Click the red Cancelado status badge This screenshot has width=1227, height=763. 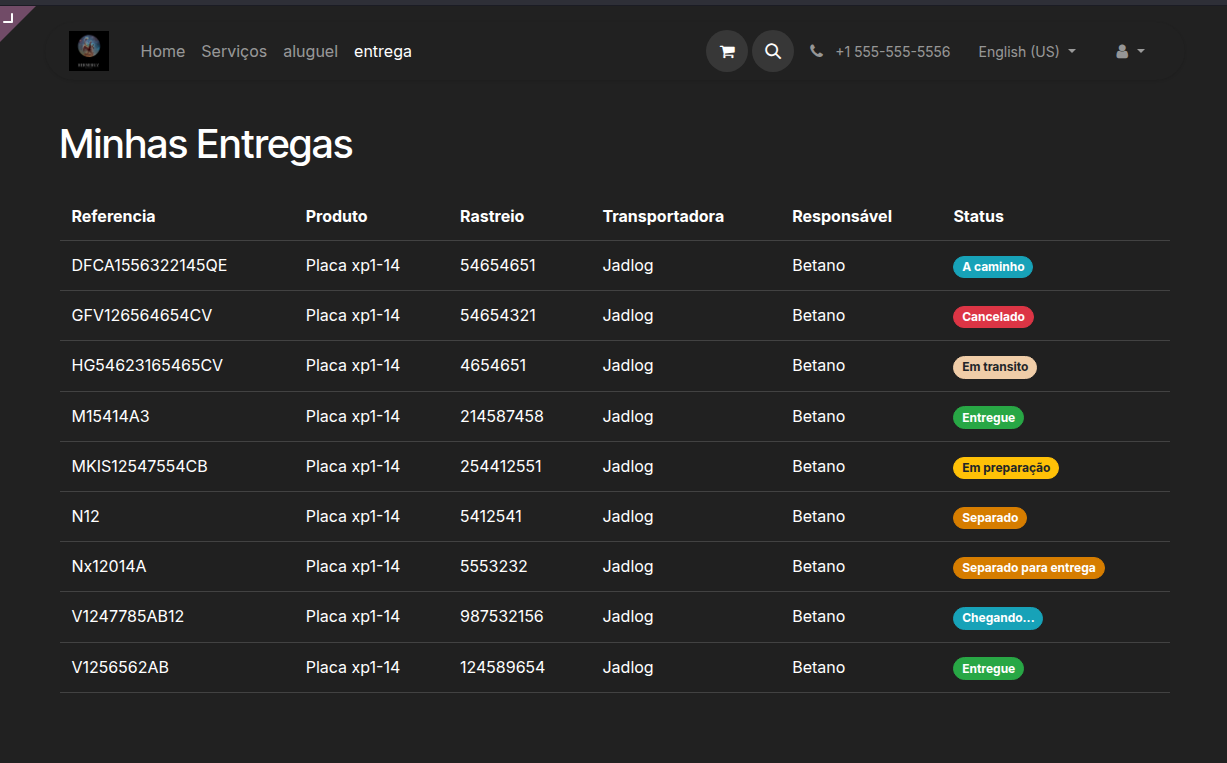[x=993, y=317]
